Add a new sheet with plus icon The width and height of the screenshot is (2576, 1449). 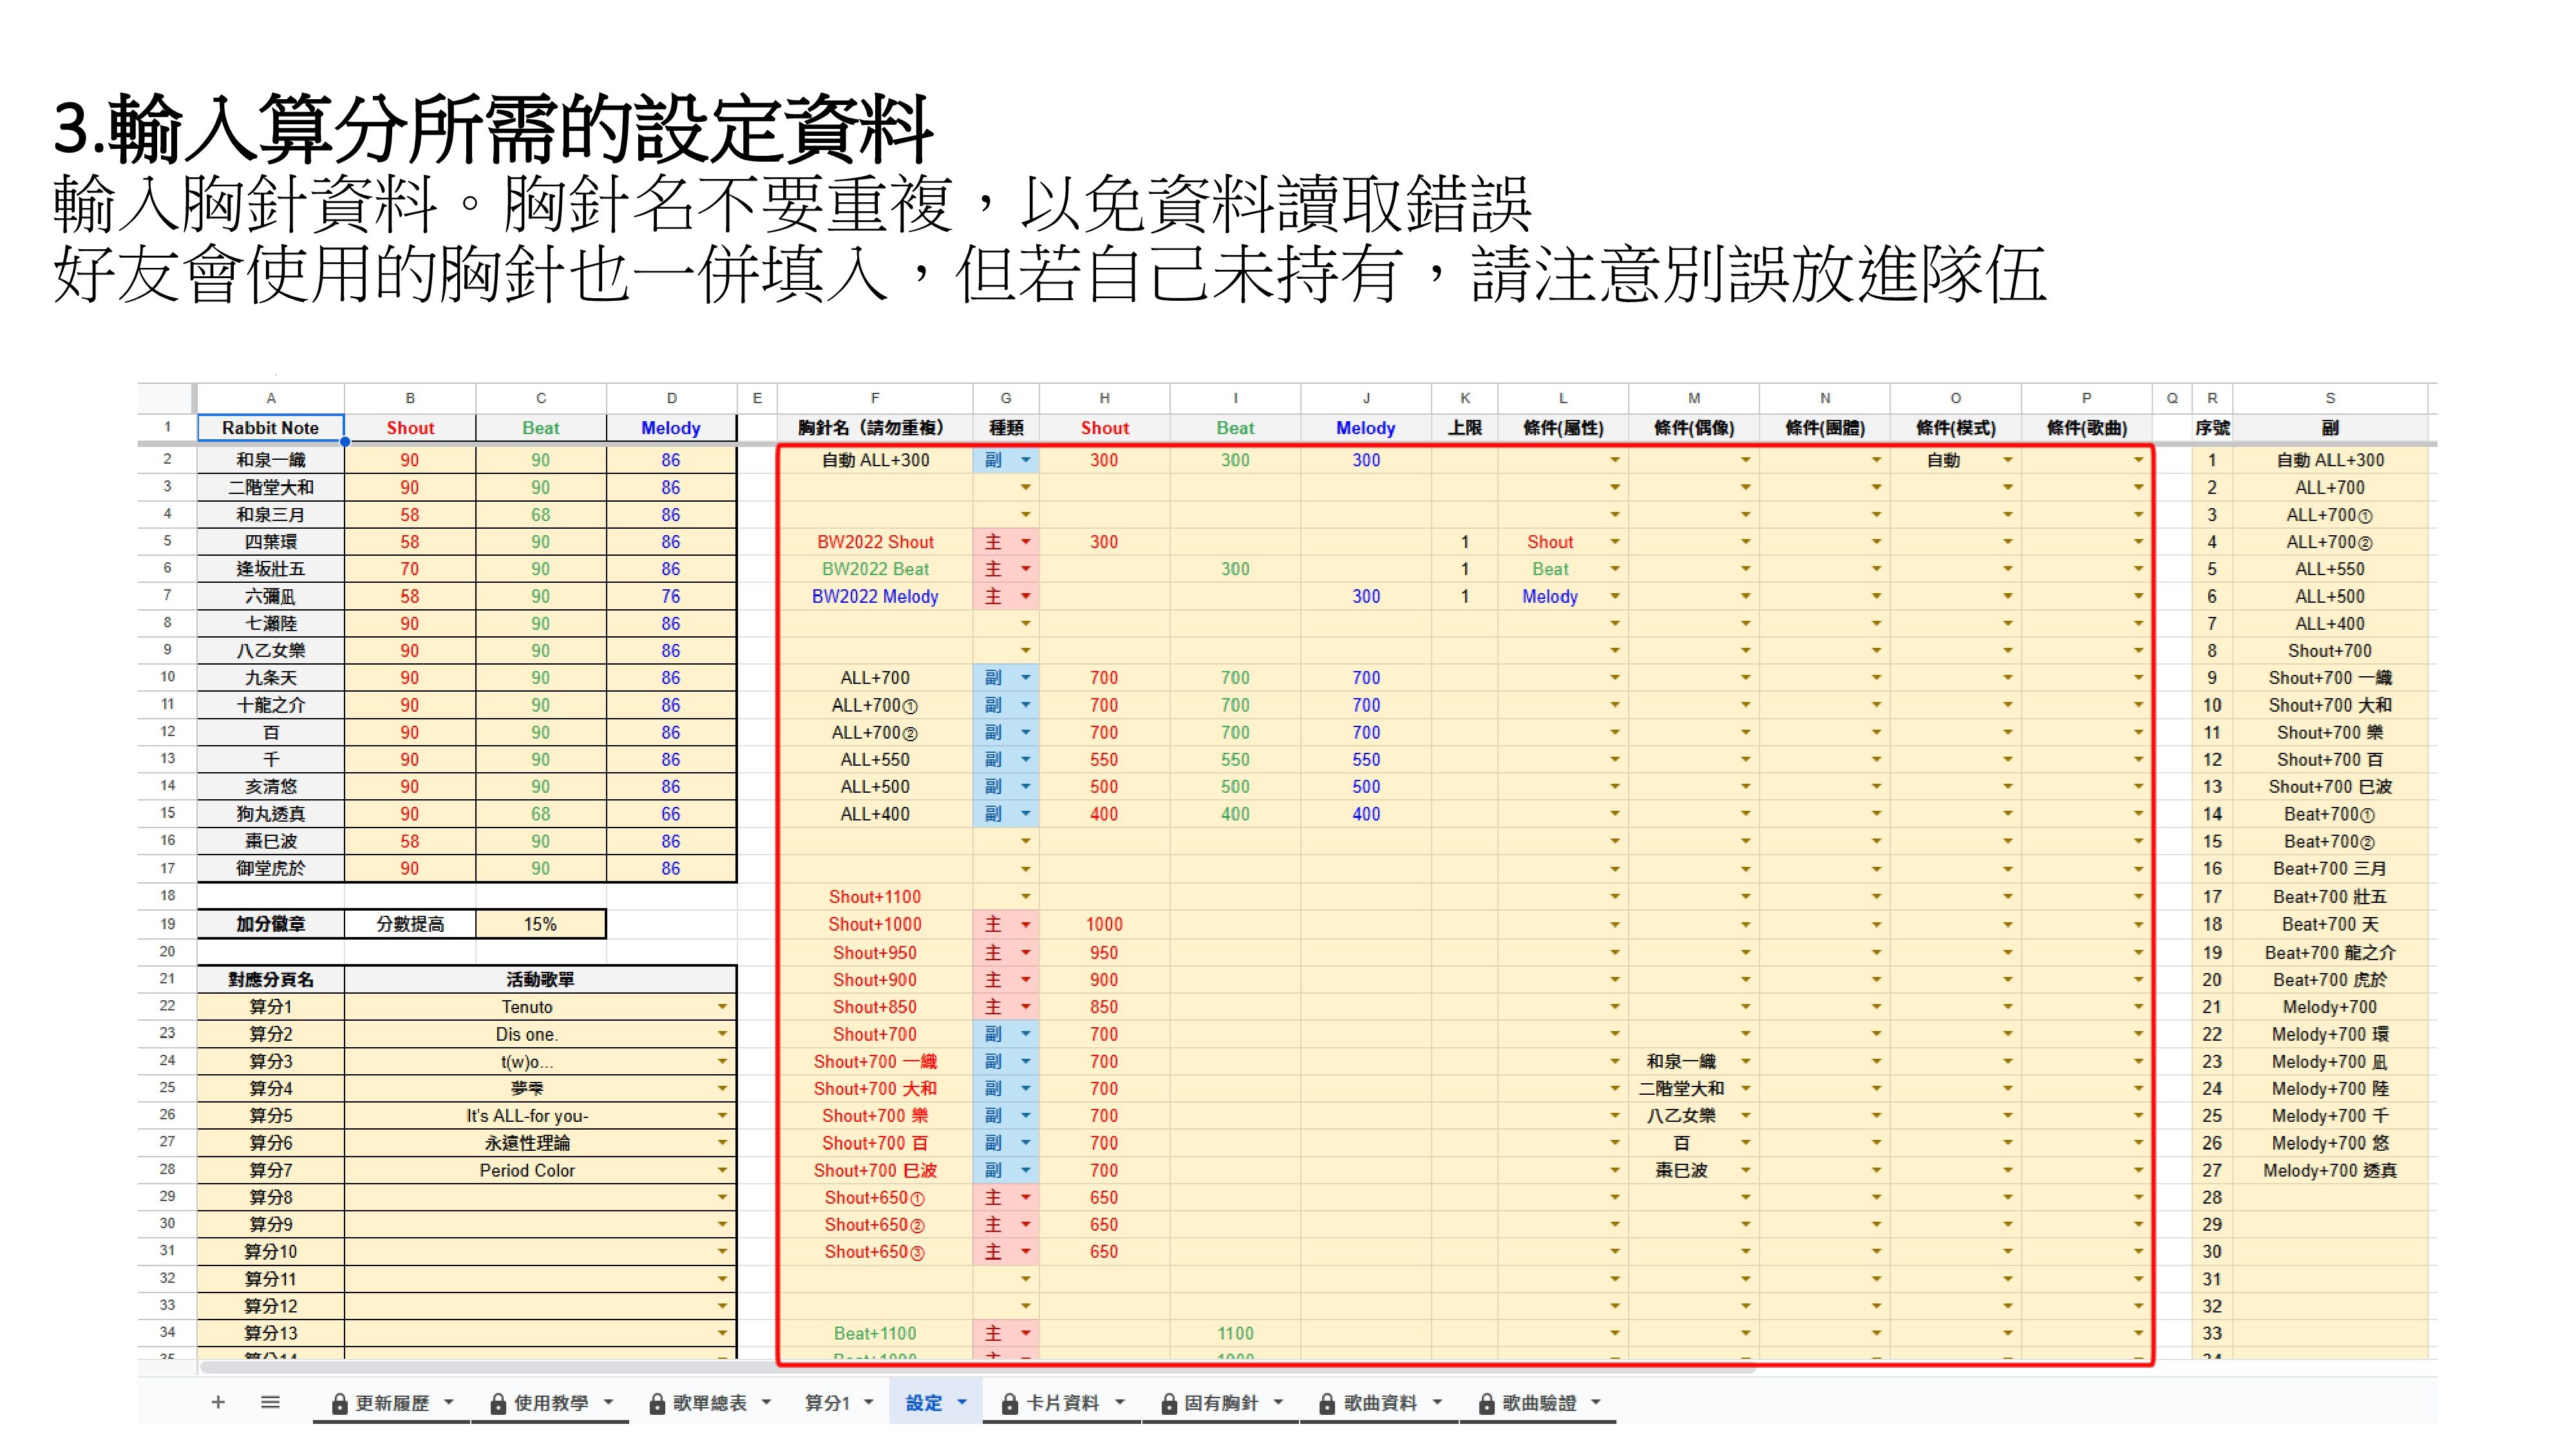[x=218, y=1402]
